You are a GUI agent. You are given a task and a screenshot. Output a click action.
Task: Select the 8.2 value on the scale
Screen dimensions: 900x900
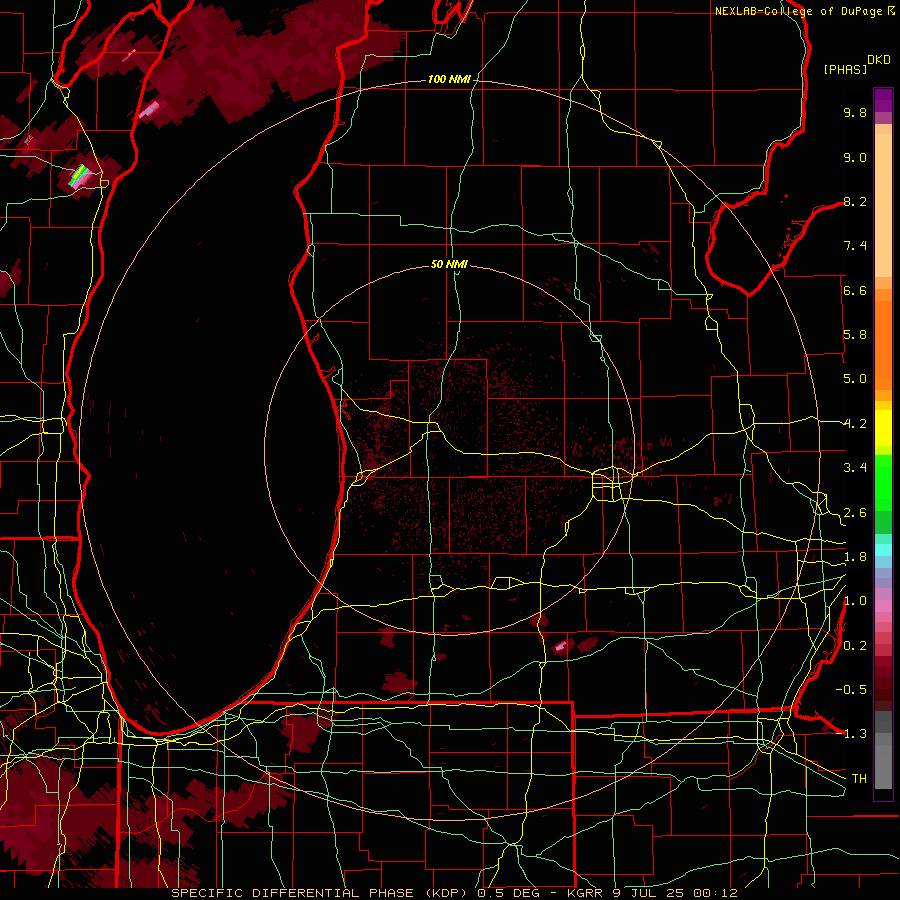(855, 201)
